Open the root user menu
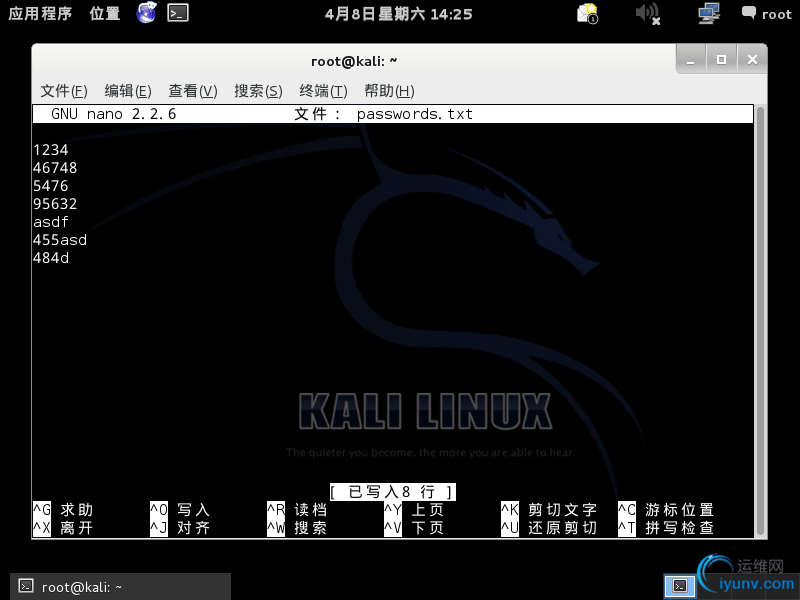Image resolution: width=800 pixels, height=600 pixels. [x=766, y=14]
